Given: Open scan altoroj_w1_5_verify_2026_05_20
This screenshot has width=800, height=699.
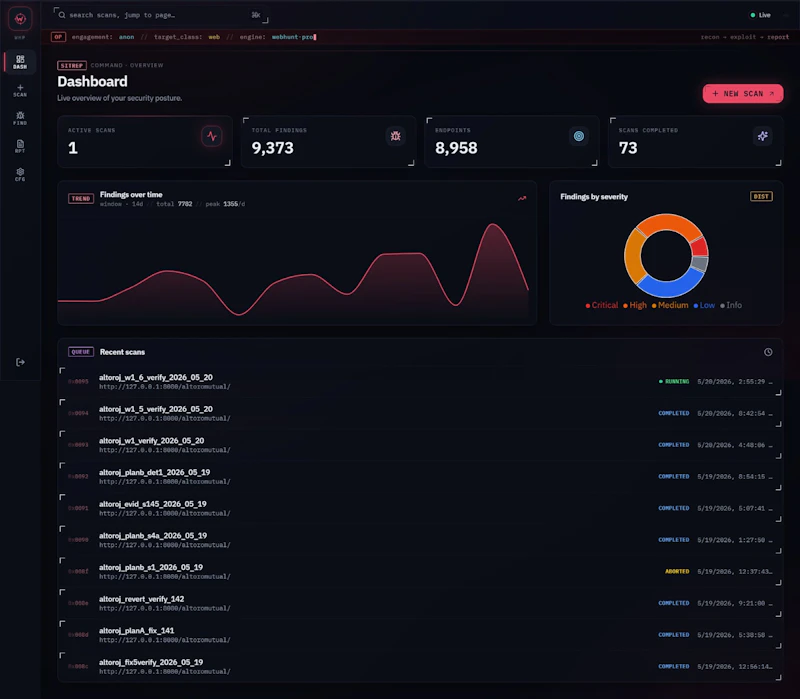Looking at the screenshot, I should point(420,413).
